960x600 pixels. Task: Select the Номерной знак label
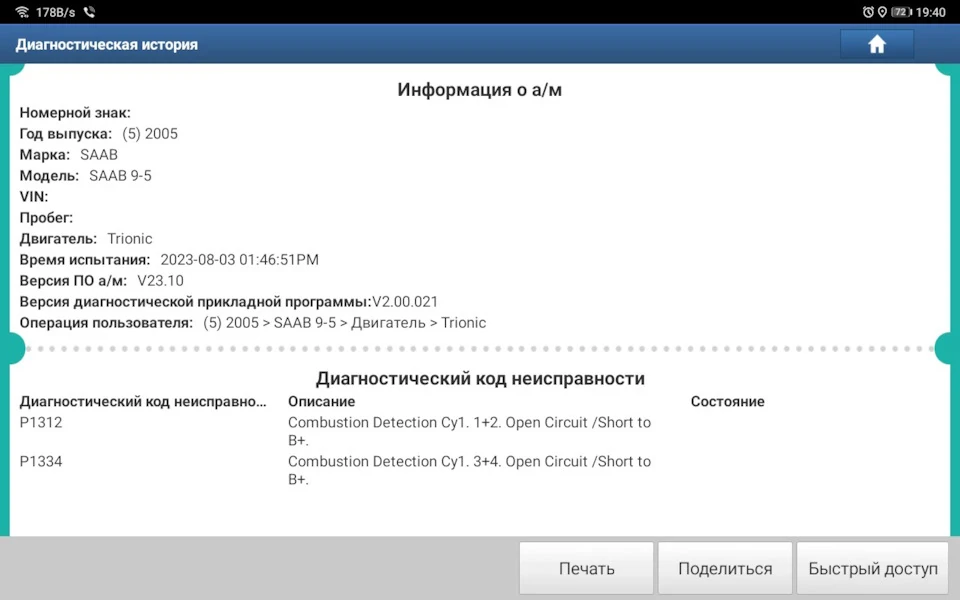coord(75,113)
